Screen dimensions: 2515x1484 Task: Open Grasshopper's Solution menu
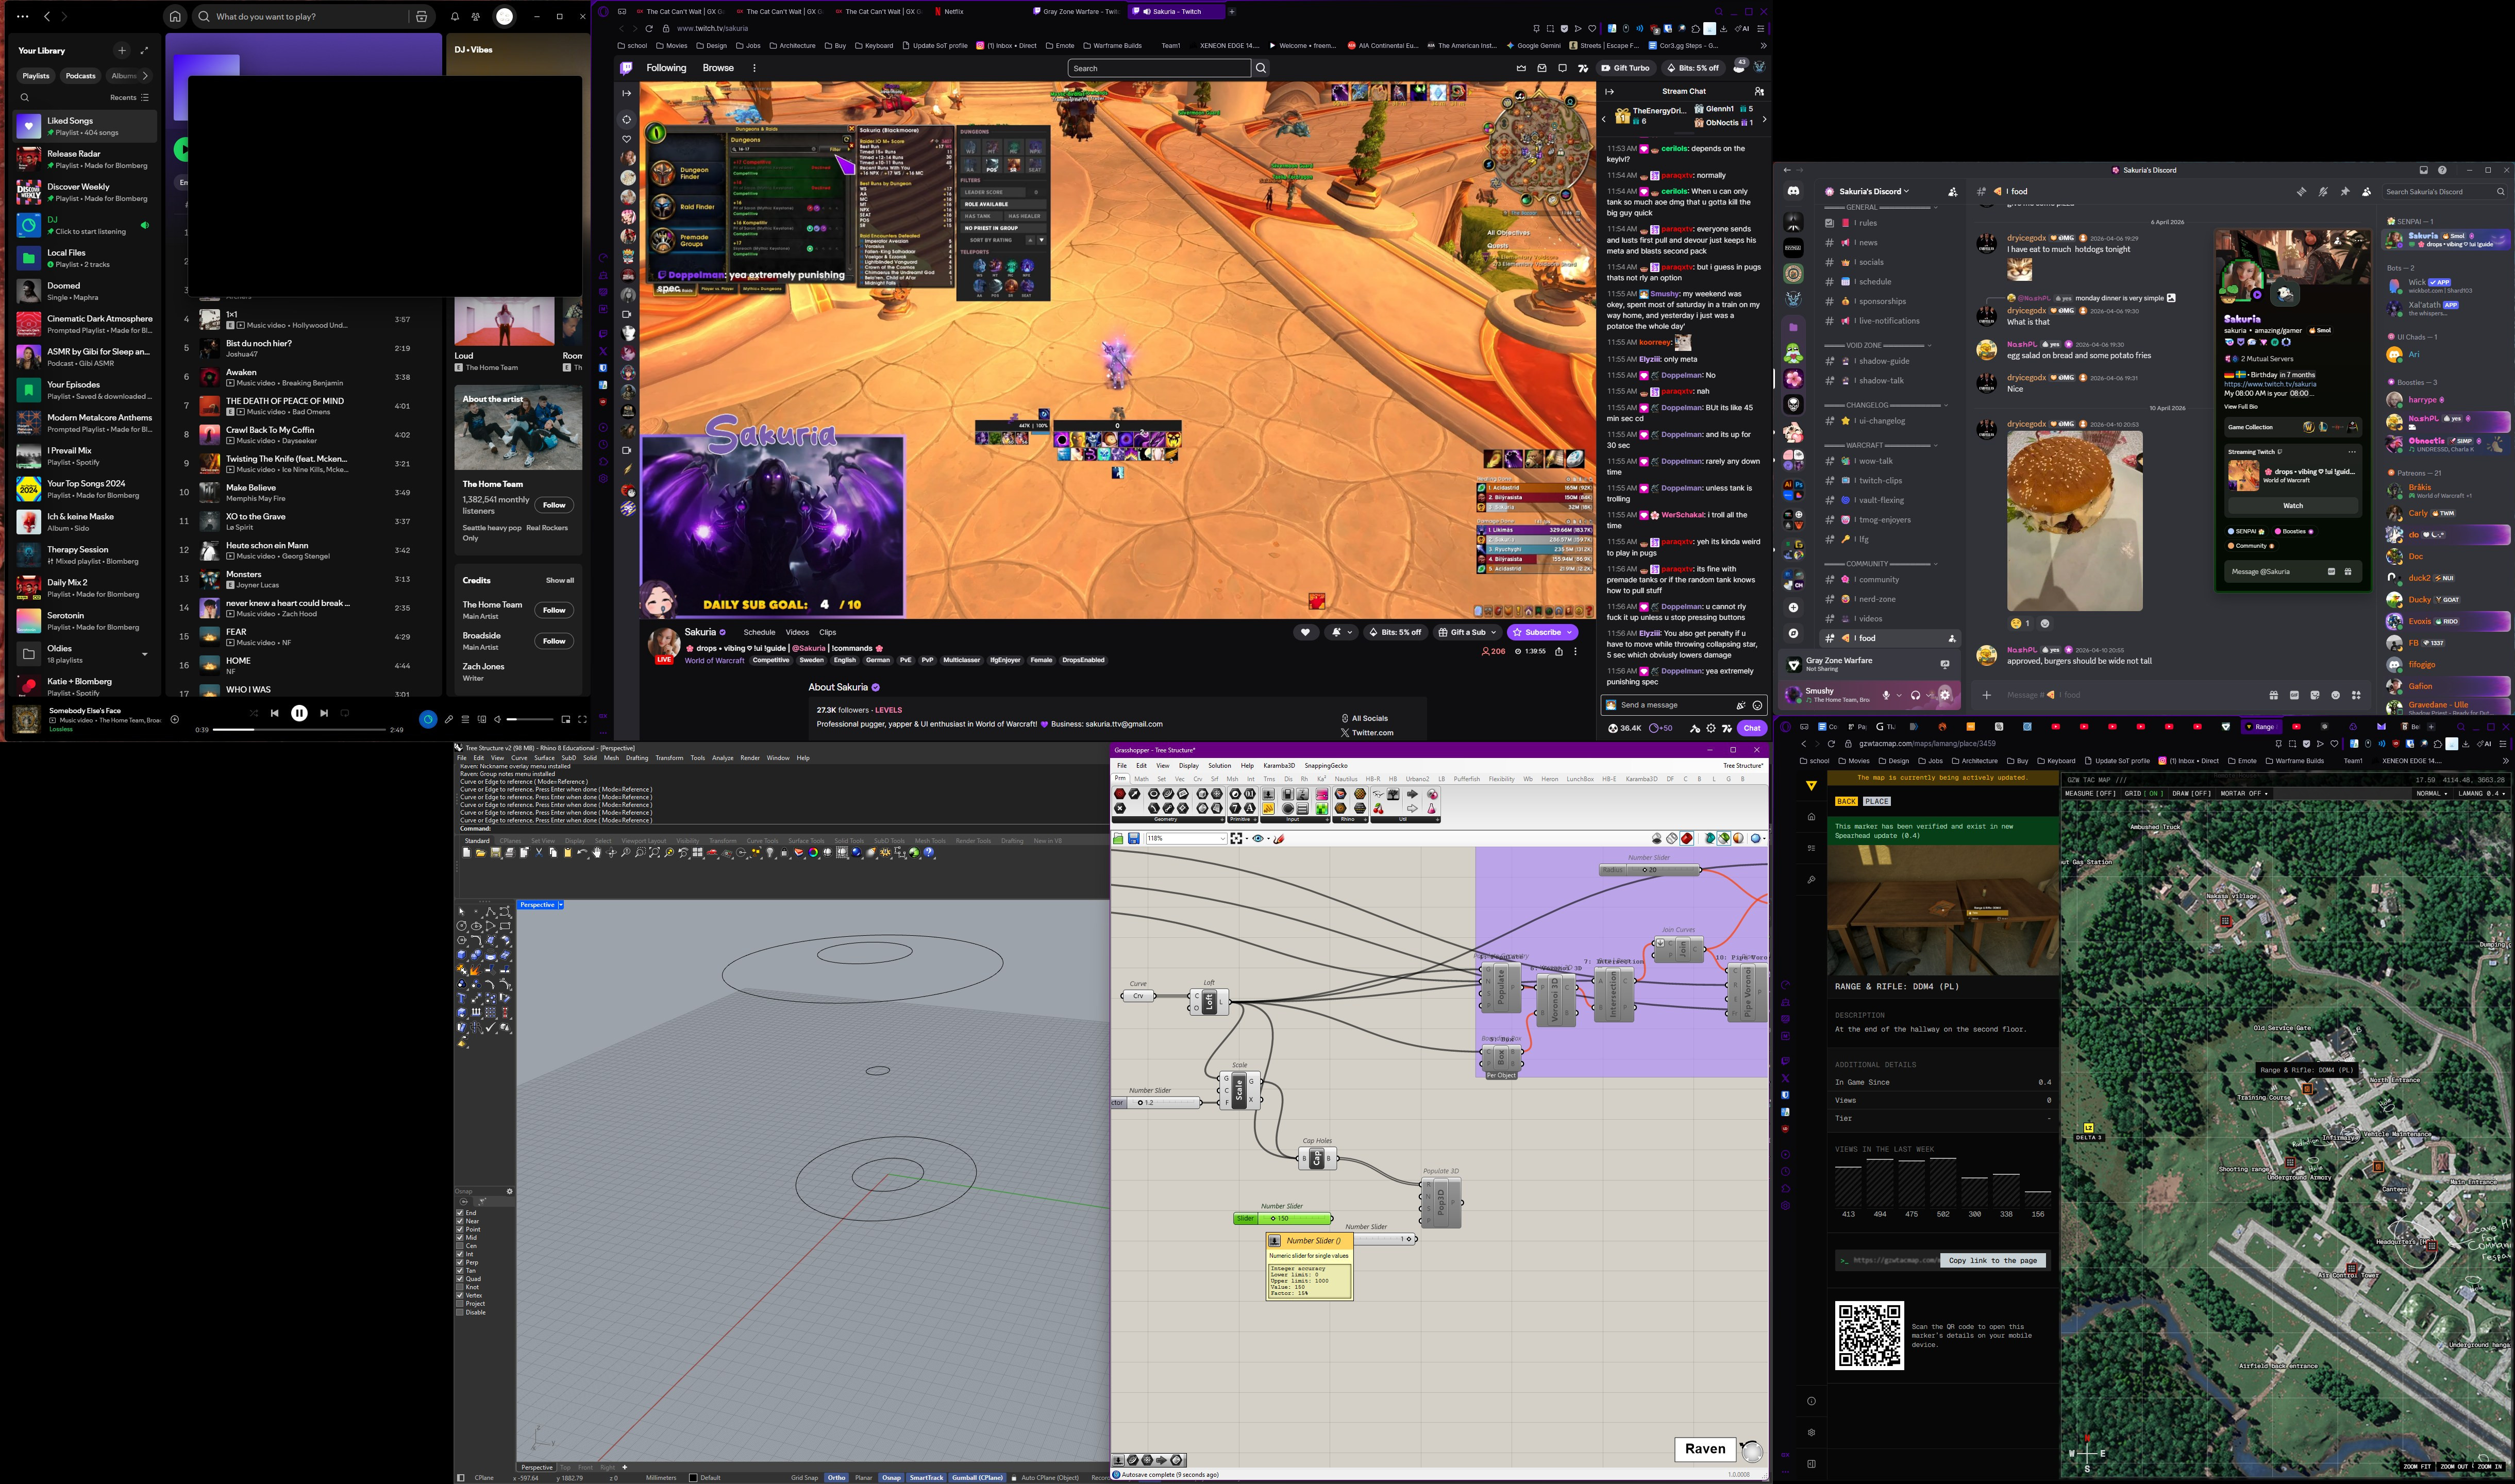click(x=1219, y=766)
